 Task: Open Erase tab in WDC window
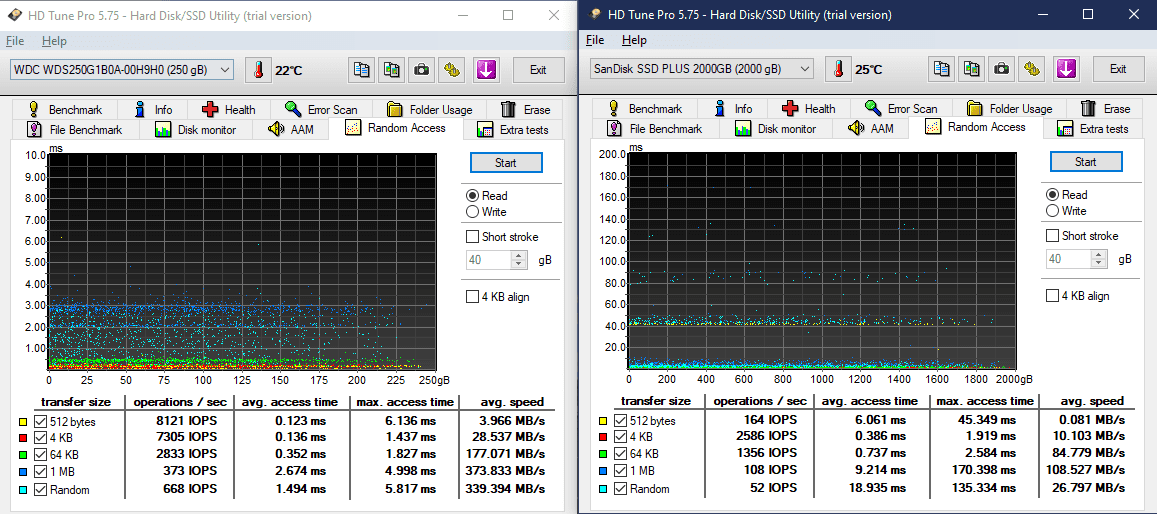(x=525, y=109)
